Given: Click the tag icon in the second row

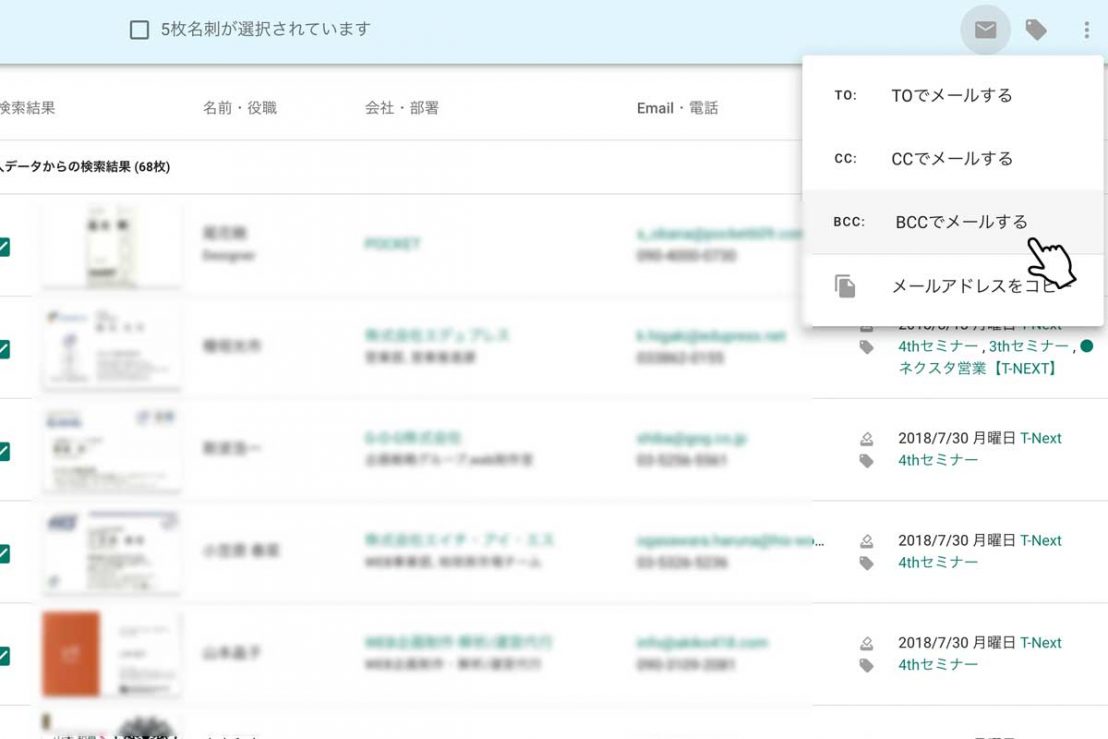Looking at the screenshot, I should tap(867, 347).
